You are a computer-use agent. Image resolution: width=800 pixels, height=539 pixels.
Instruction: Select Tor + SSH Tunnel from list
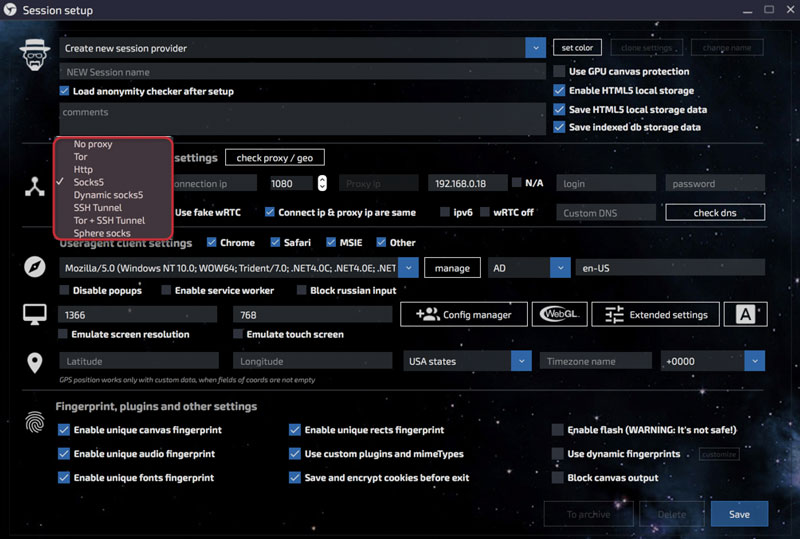point(109,220)
